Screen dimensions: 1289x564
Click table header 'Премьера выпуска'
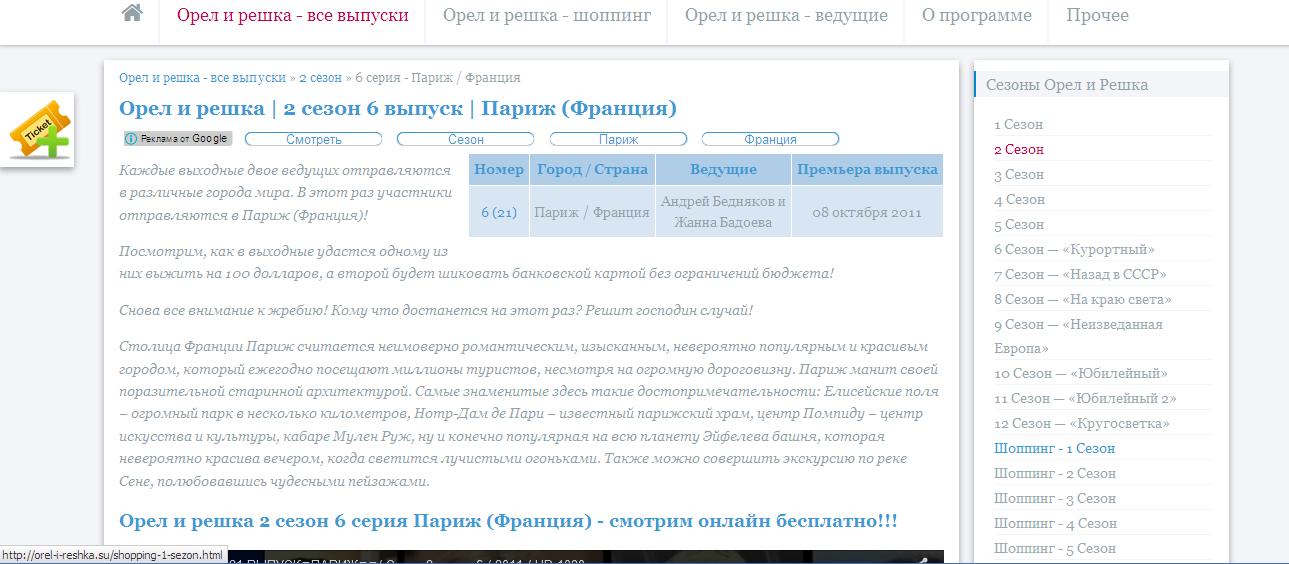[x=867, y=169]
